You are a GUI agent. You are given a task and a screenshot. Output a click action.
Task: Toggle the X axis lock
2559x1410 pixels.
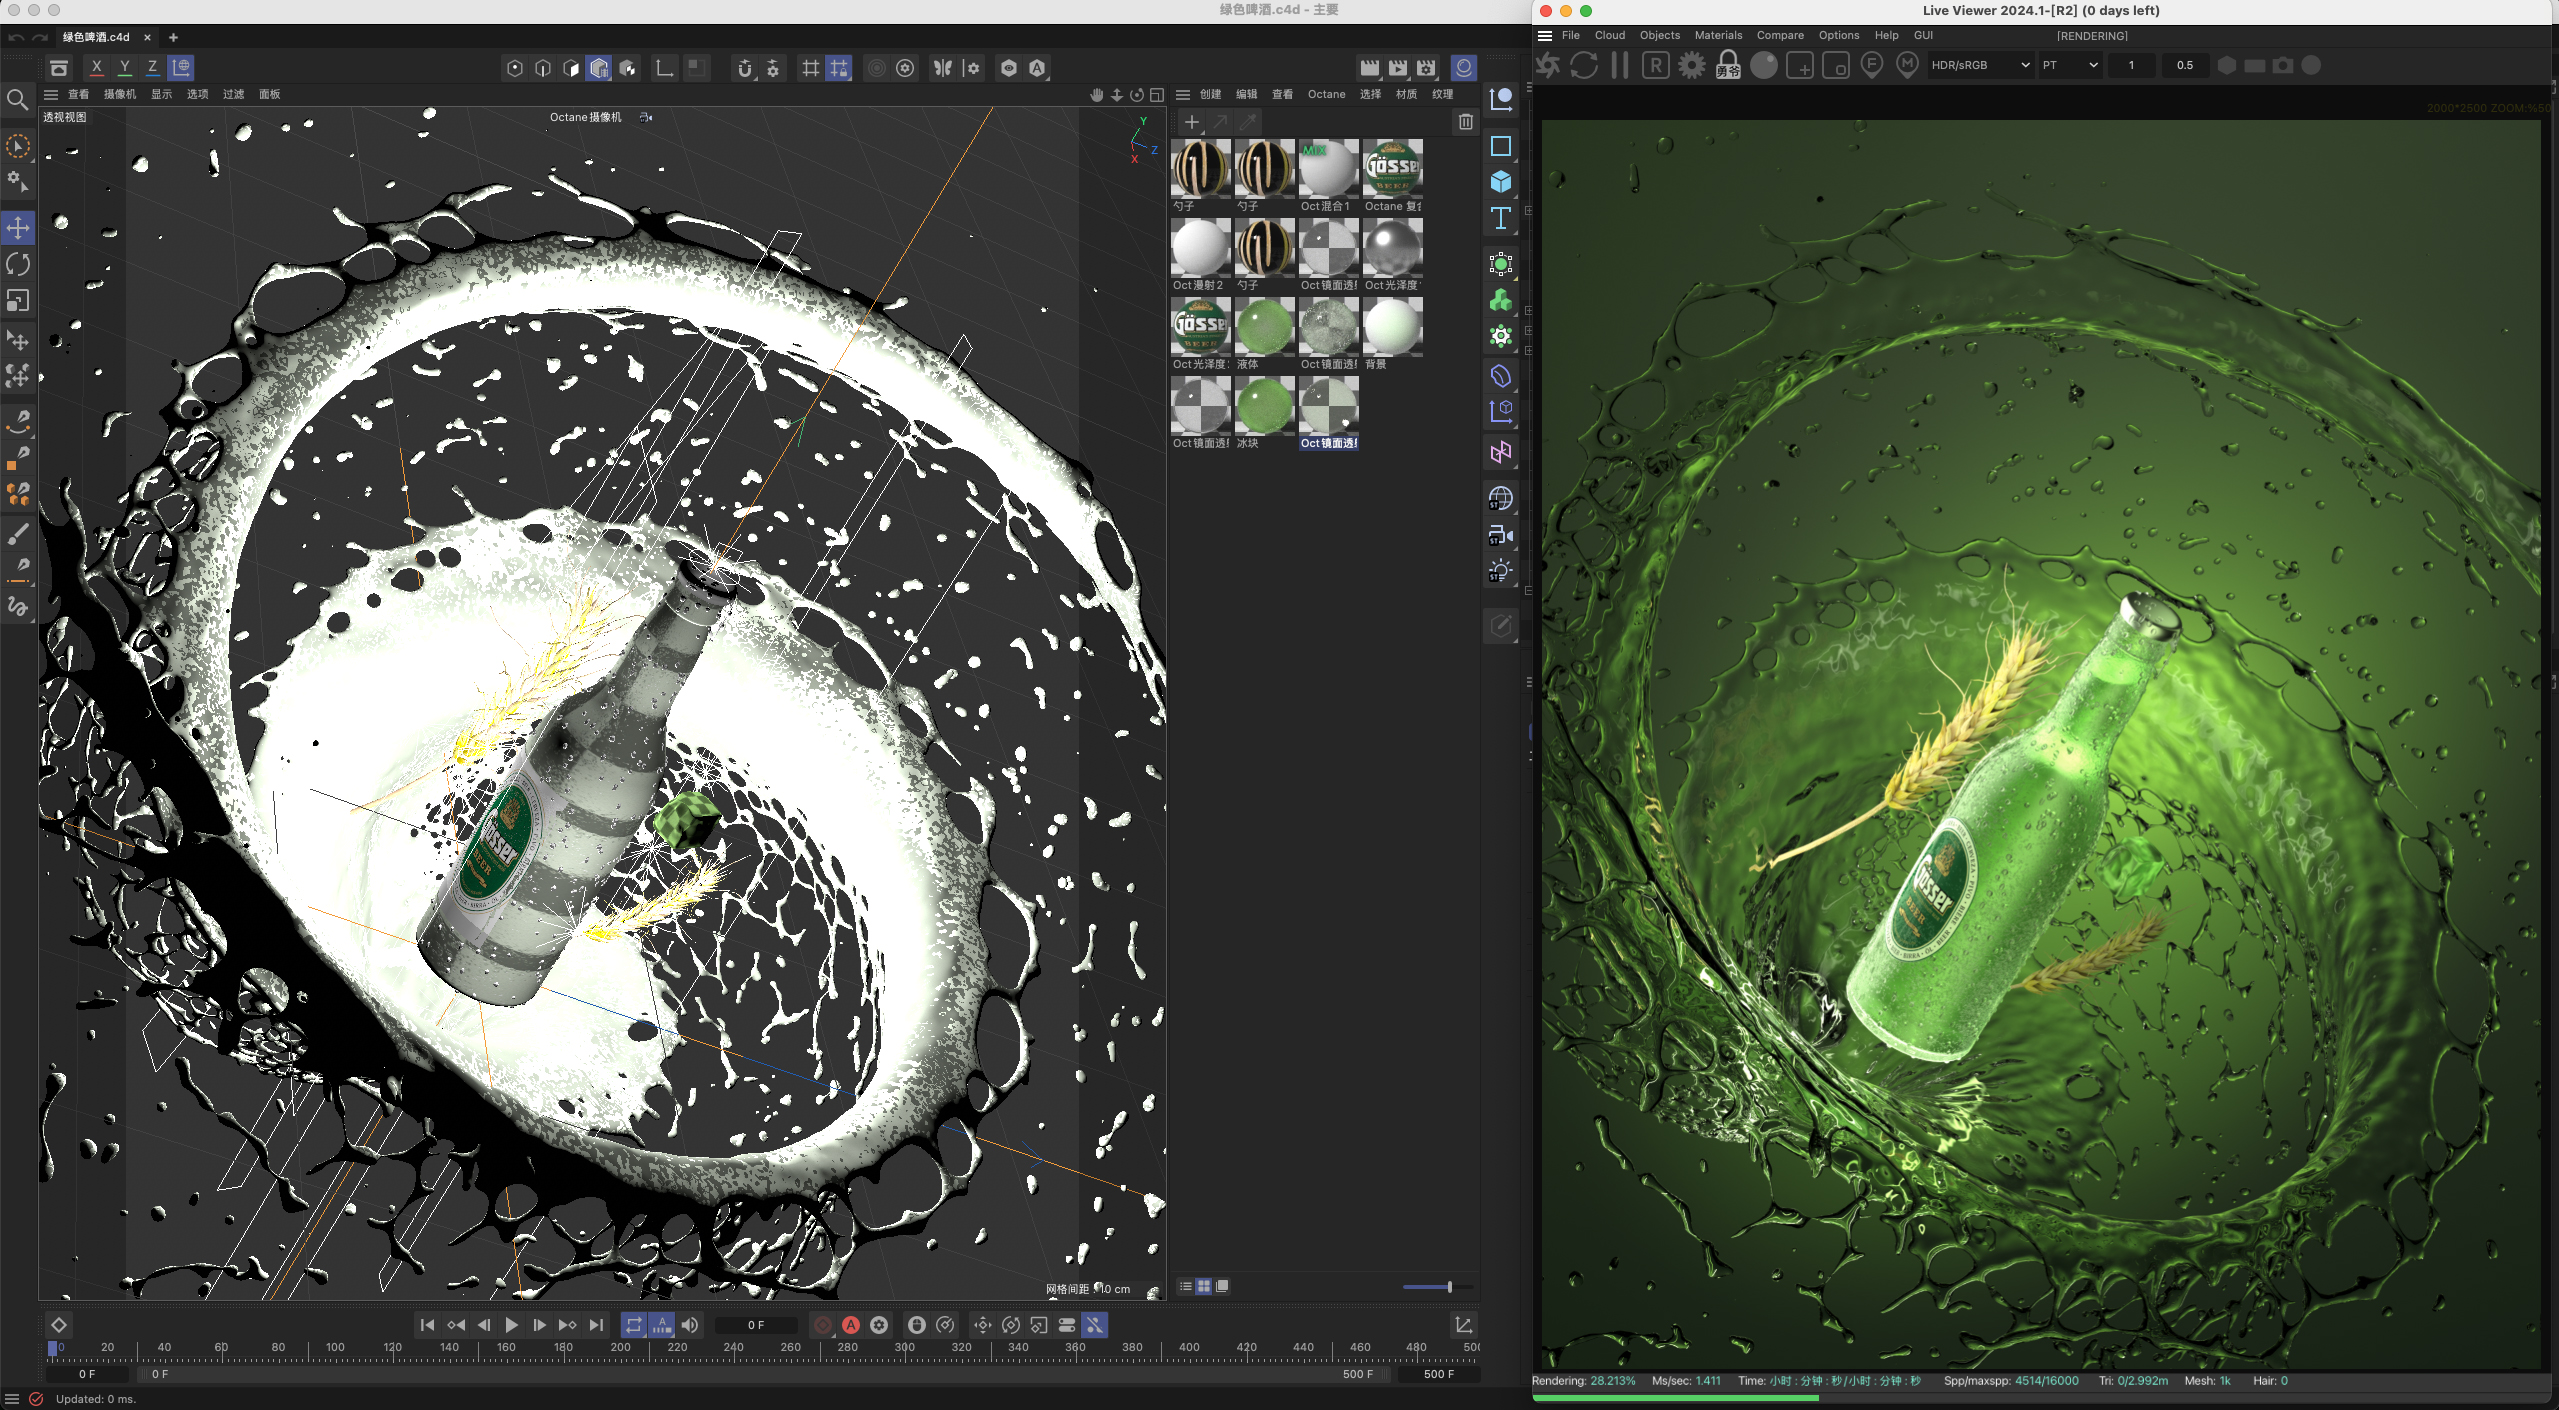click(x=96, y=68)
